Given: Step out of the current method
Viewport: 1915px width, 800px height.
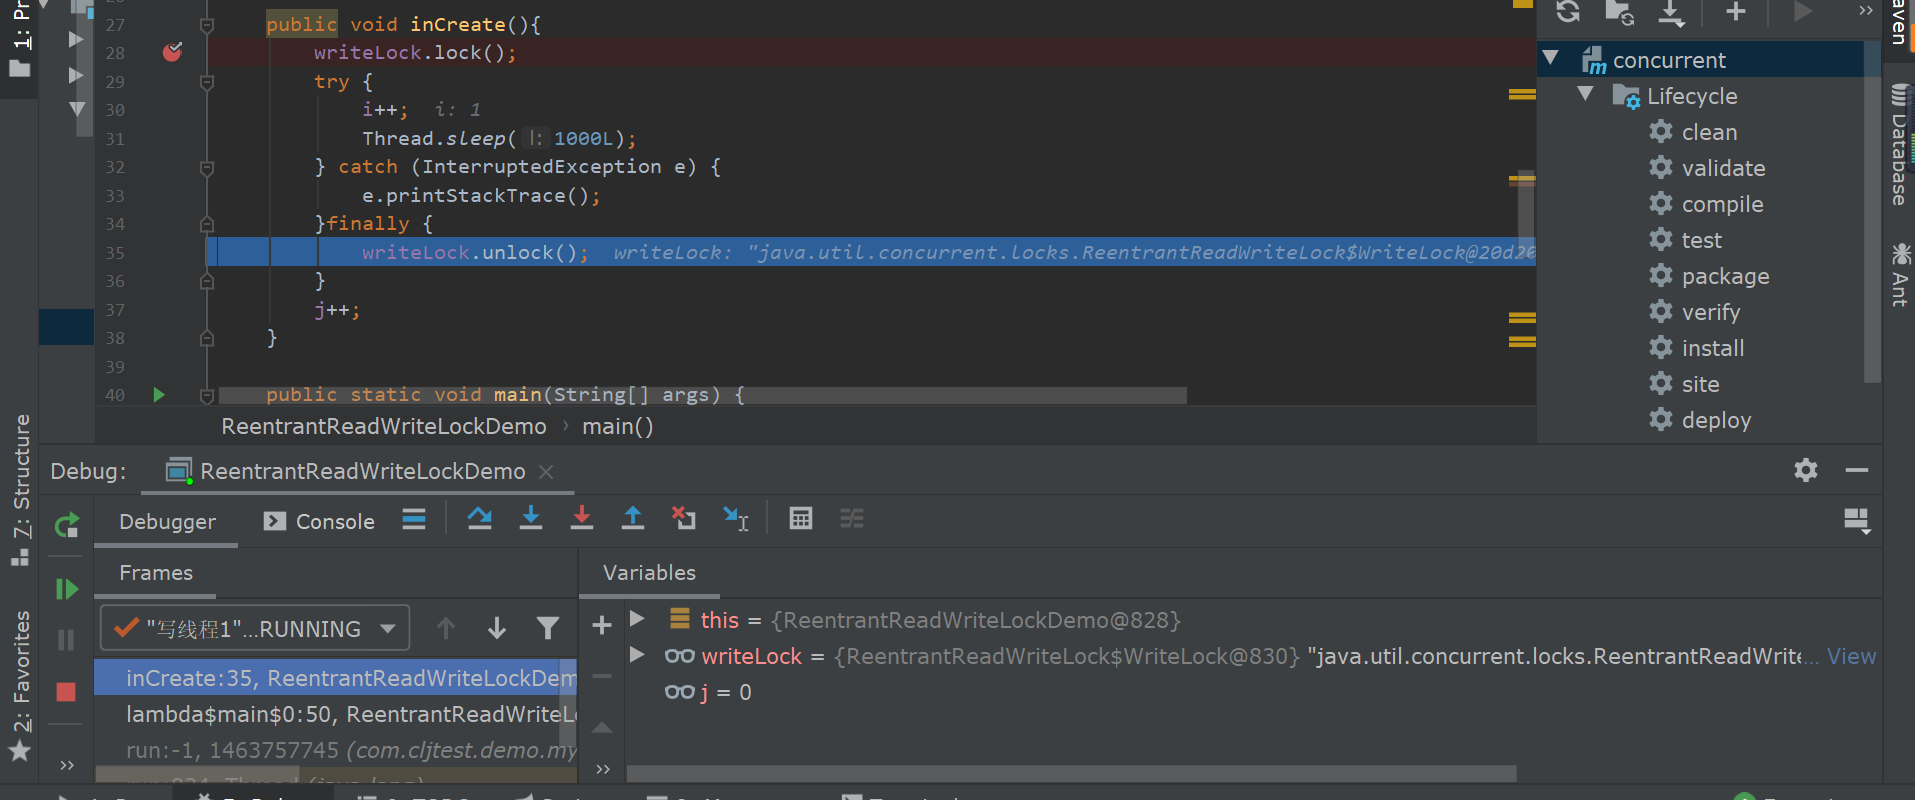Looking at the screenshot, I should point(633,518).
